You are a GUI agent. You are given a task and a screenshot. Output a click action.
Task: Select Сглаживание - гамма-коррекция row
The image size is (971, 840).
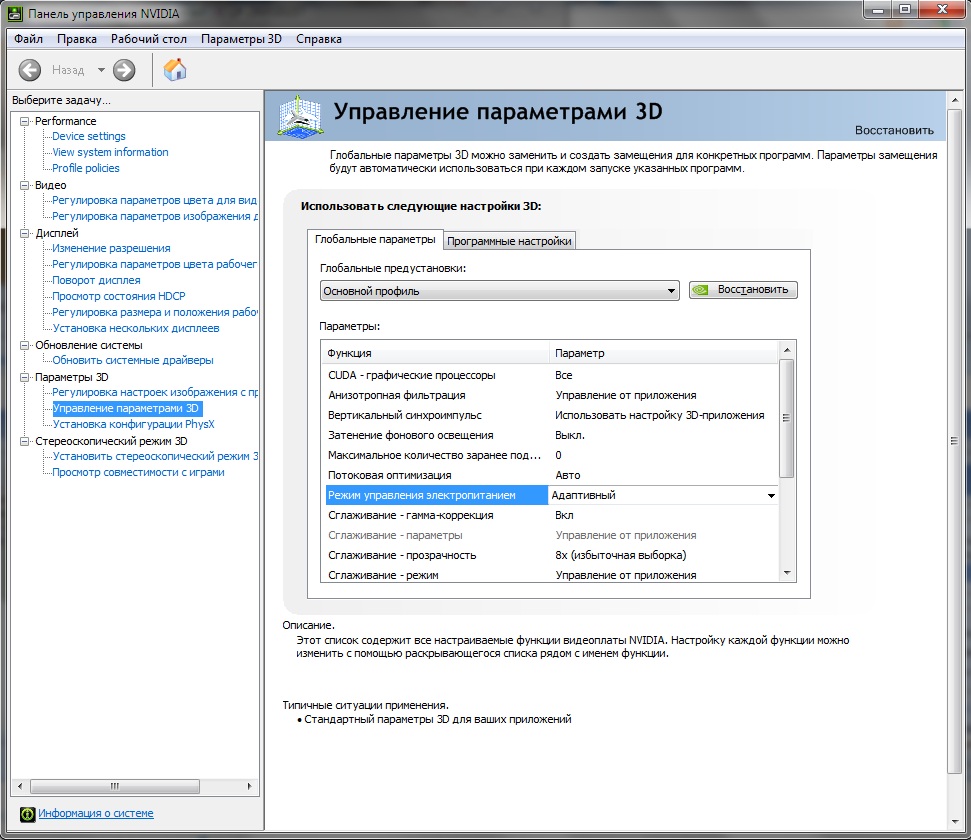click(551, 515)
